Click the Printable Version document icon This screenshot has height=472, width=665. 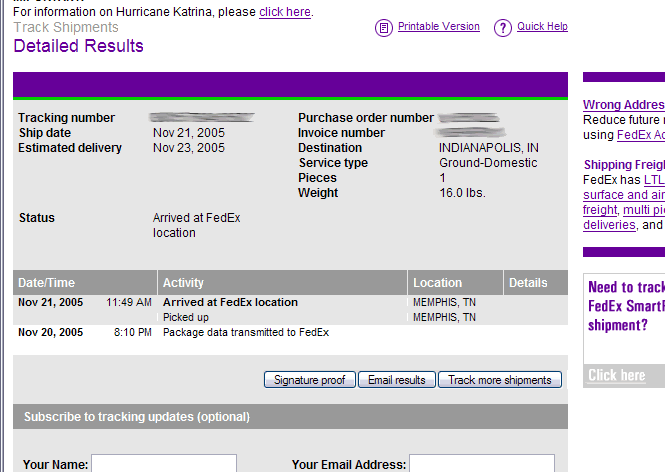(384, 28)
